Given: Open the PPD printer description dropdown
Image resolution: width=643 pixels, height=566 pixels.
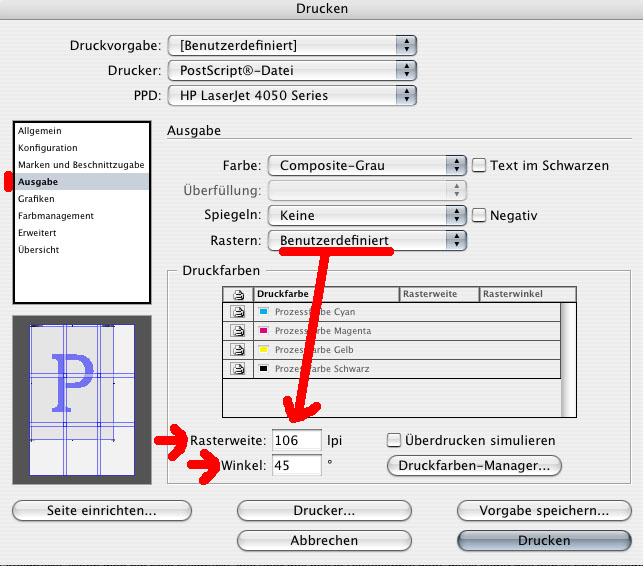Looking at the screenshot, I should pyautogui.click(x=291, y=95).
